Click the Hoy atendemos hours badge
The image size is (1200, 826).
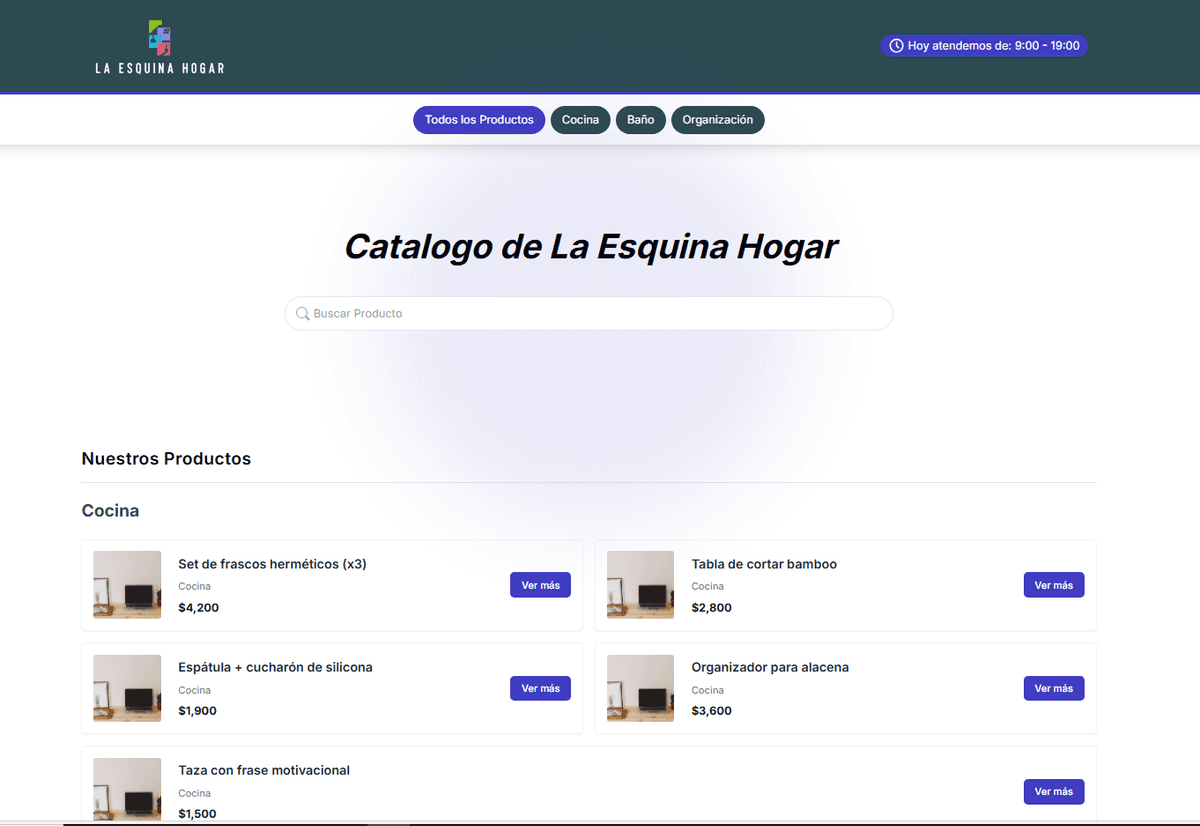[983, 45]
